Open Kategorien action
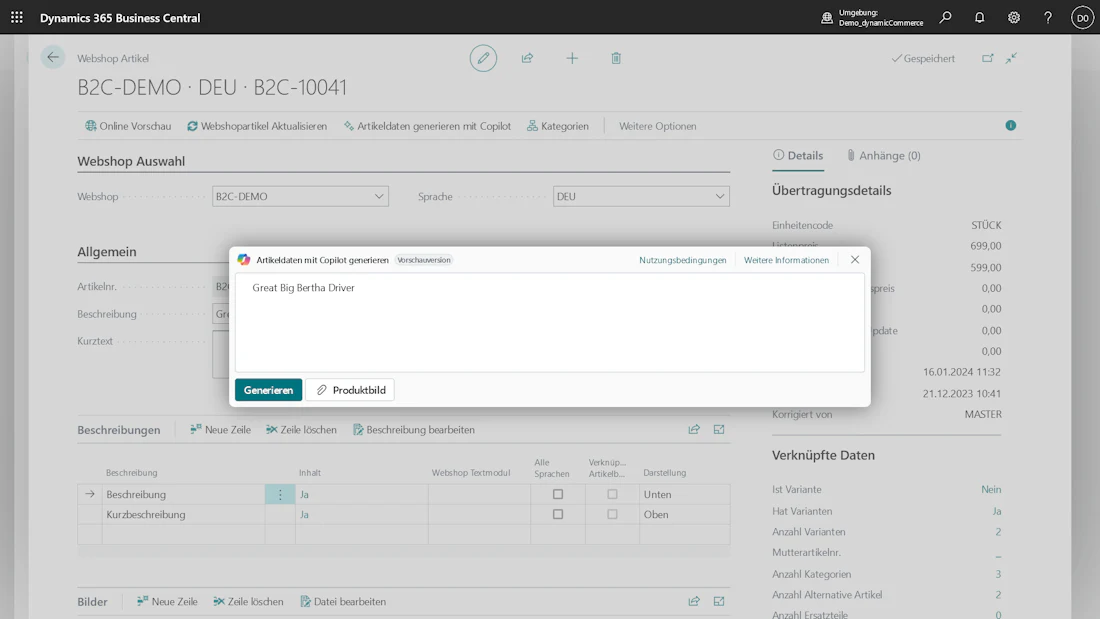Screen dimensions: 1100x619 coord(558,126)
